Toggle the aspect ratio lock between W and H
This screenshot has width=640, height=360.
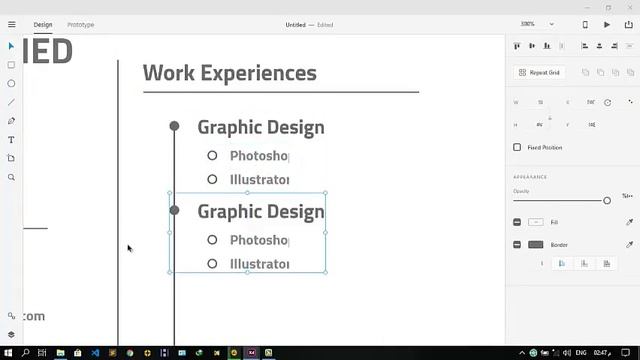pyautogui.click(x=550, y=118)
